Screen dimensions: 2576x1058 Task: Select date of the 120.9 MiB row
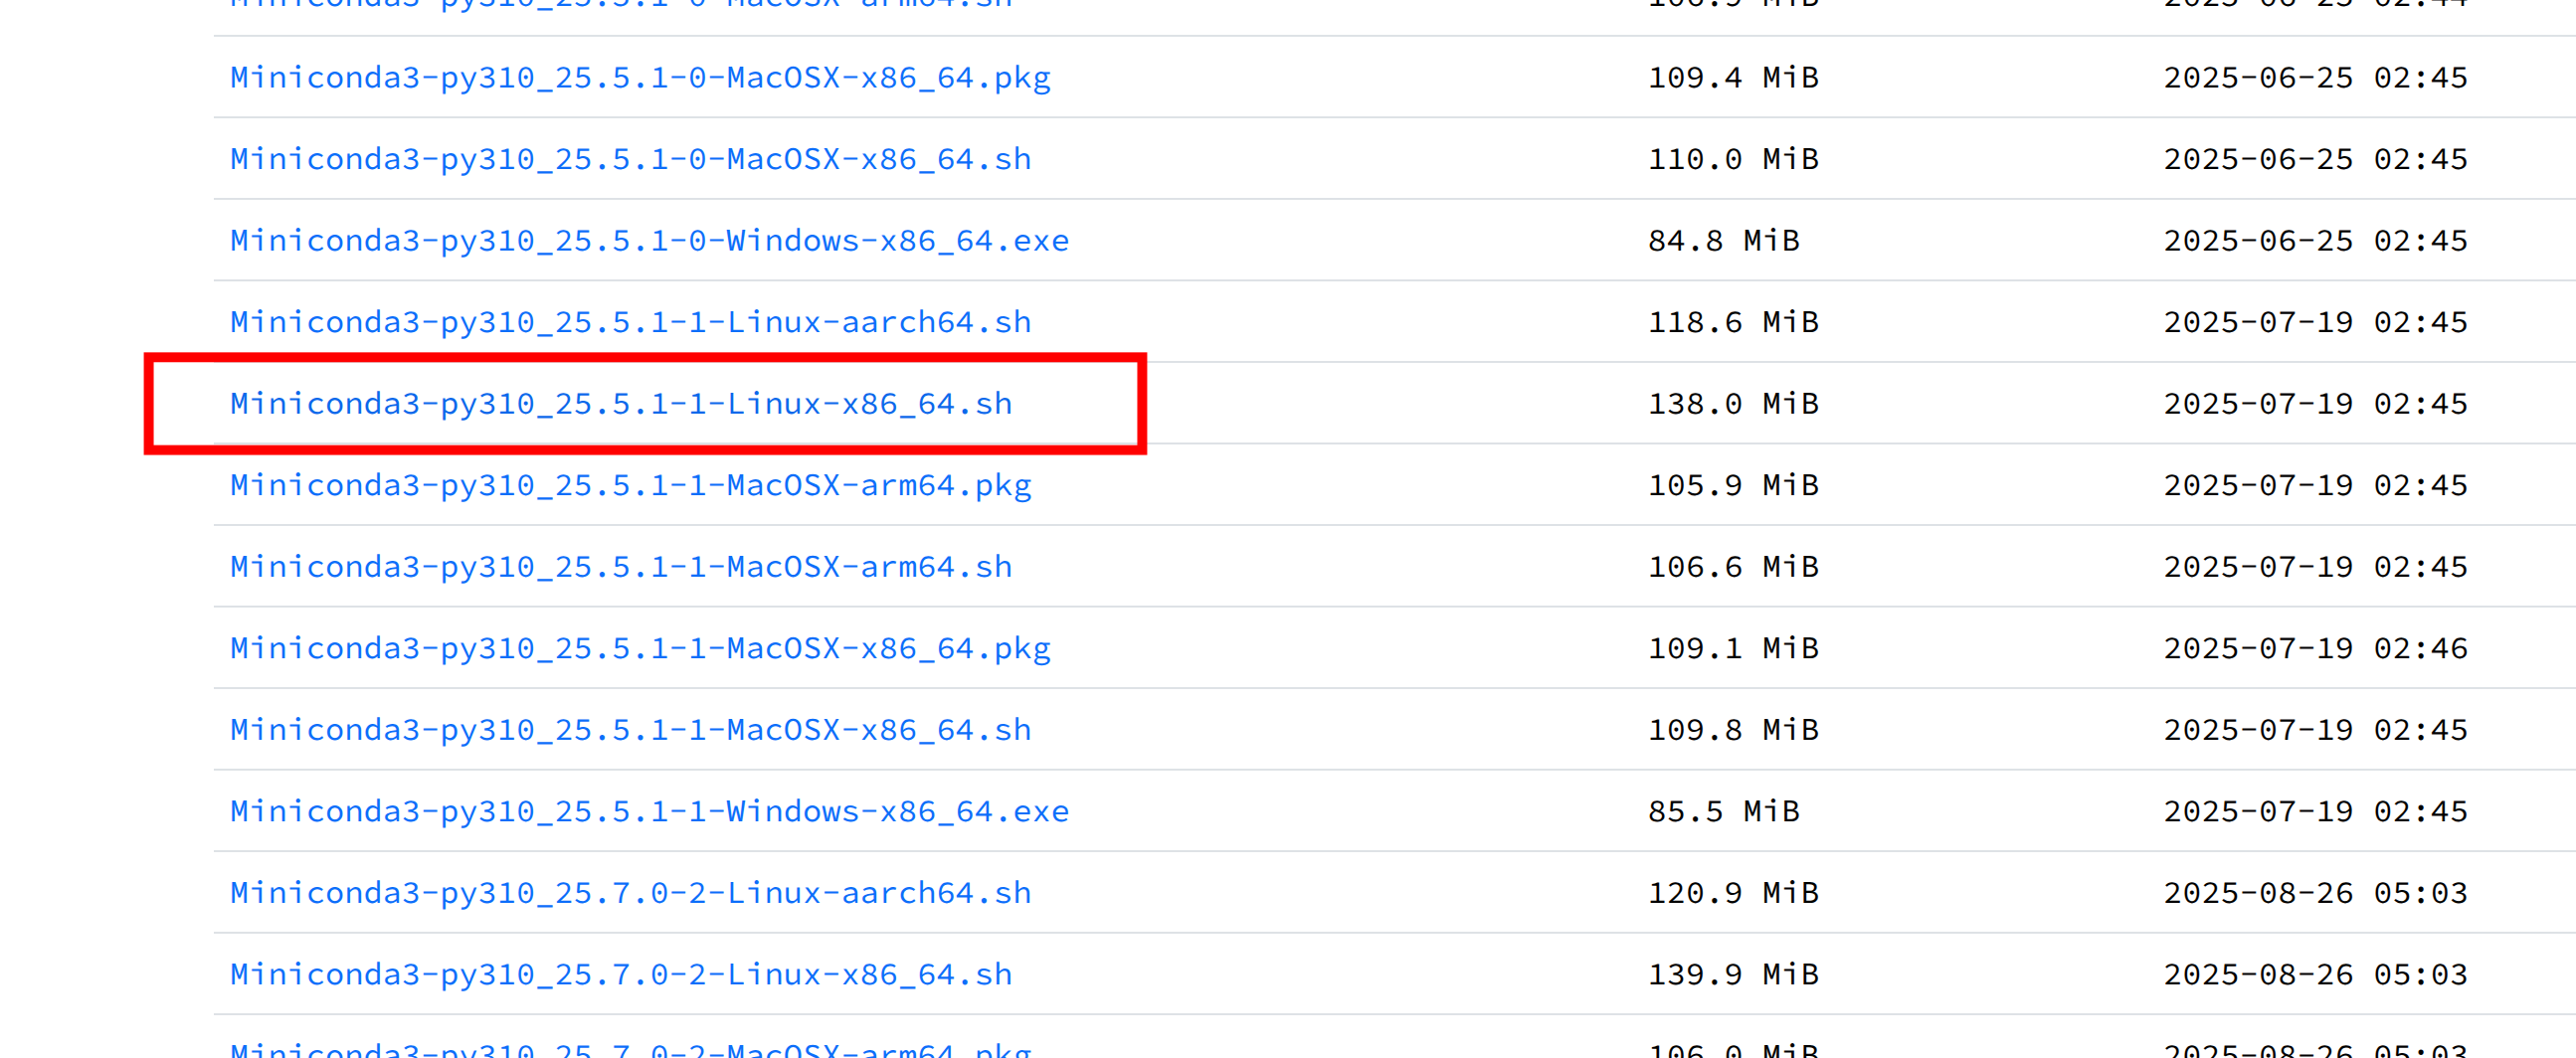(2316, 893)
